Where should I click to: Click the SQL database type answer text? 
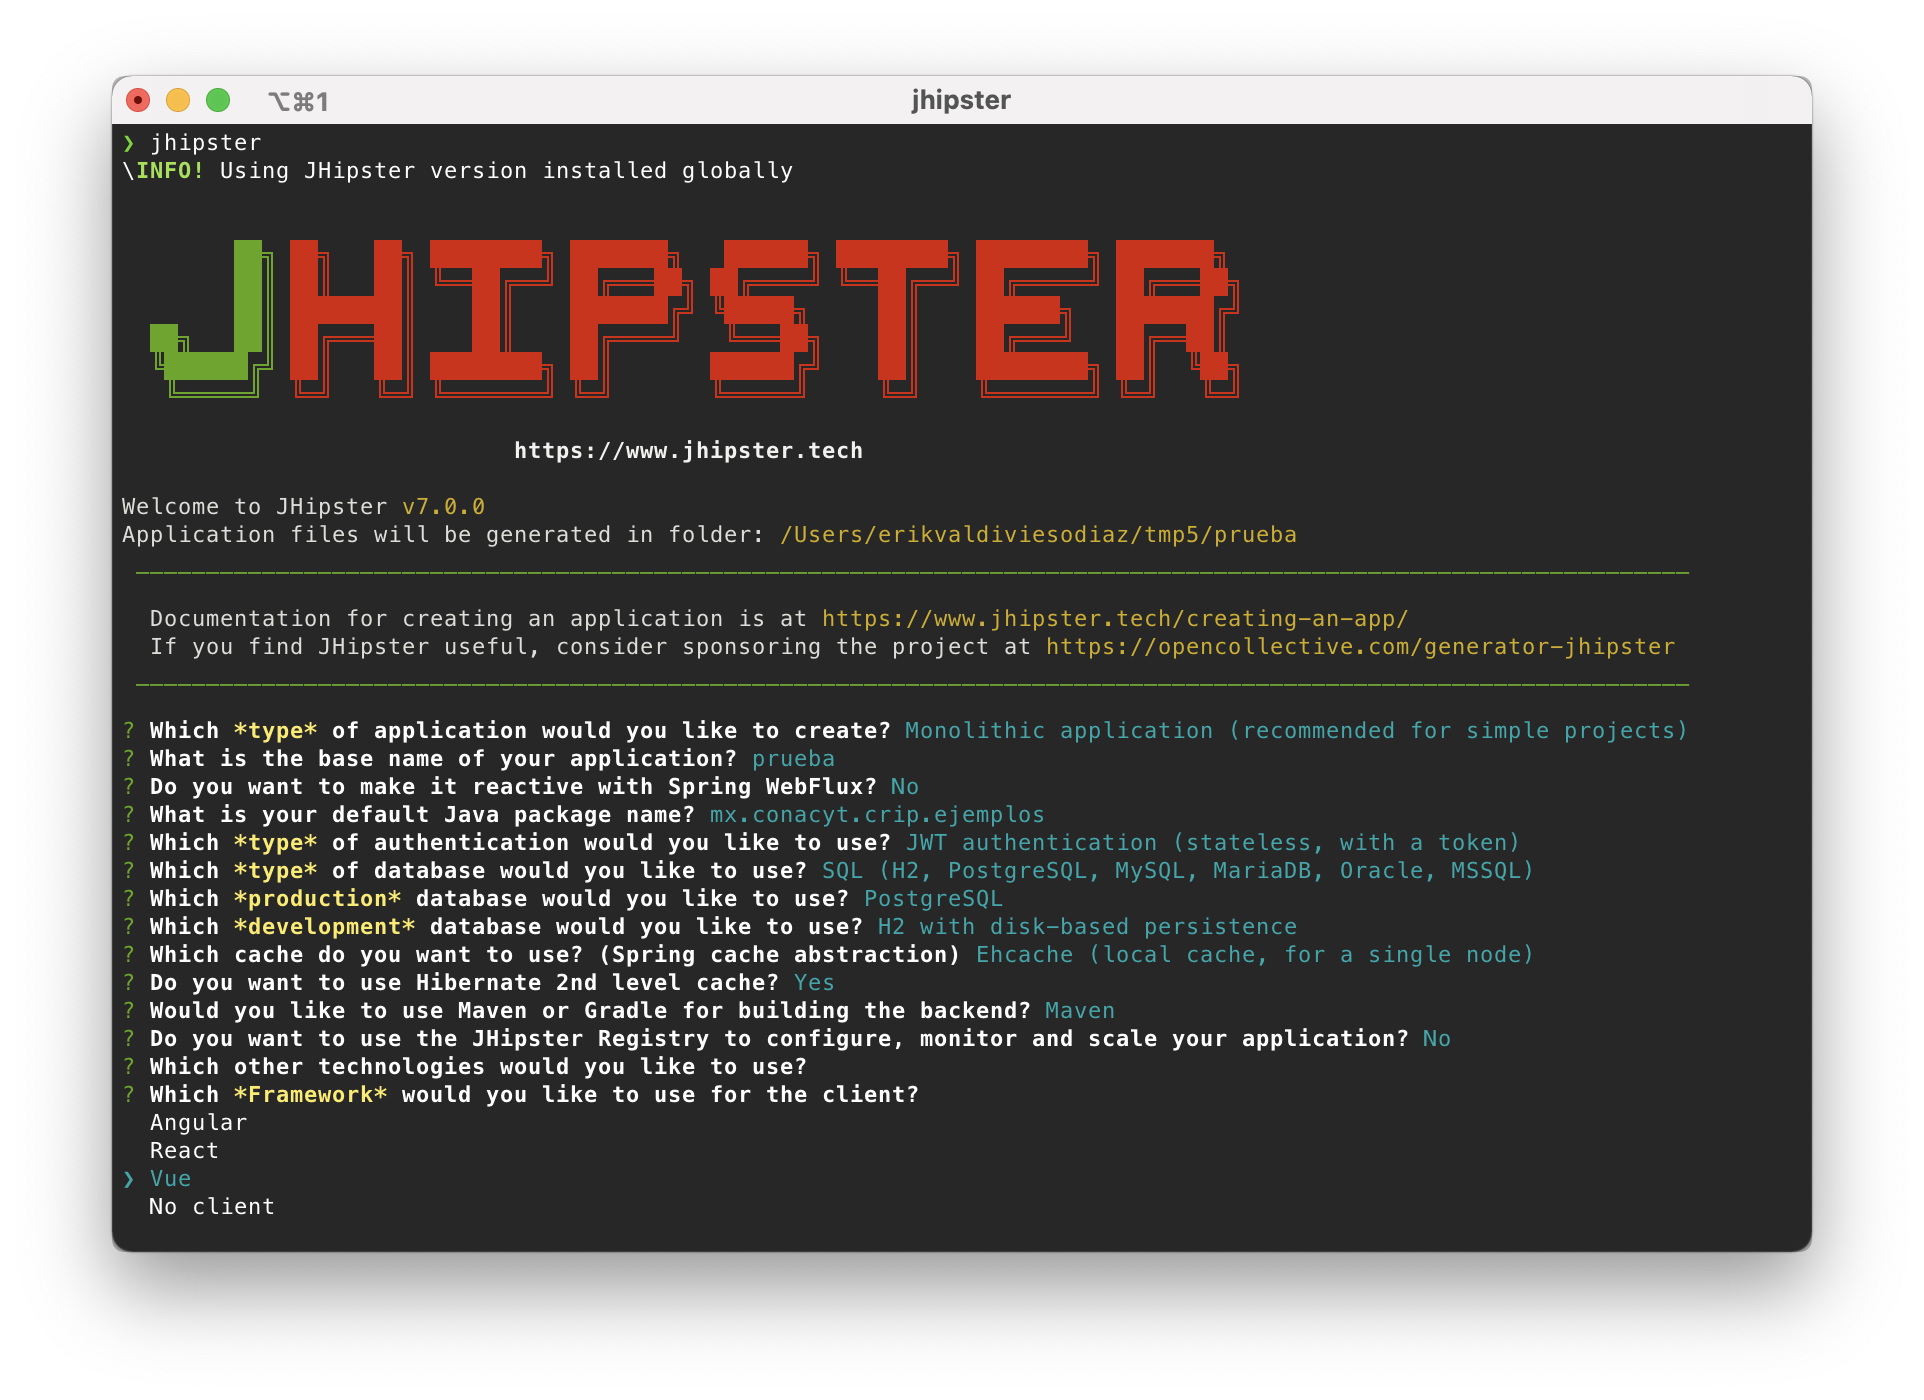point(1177,871)
